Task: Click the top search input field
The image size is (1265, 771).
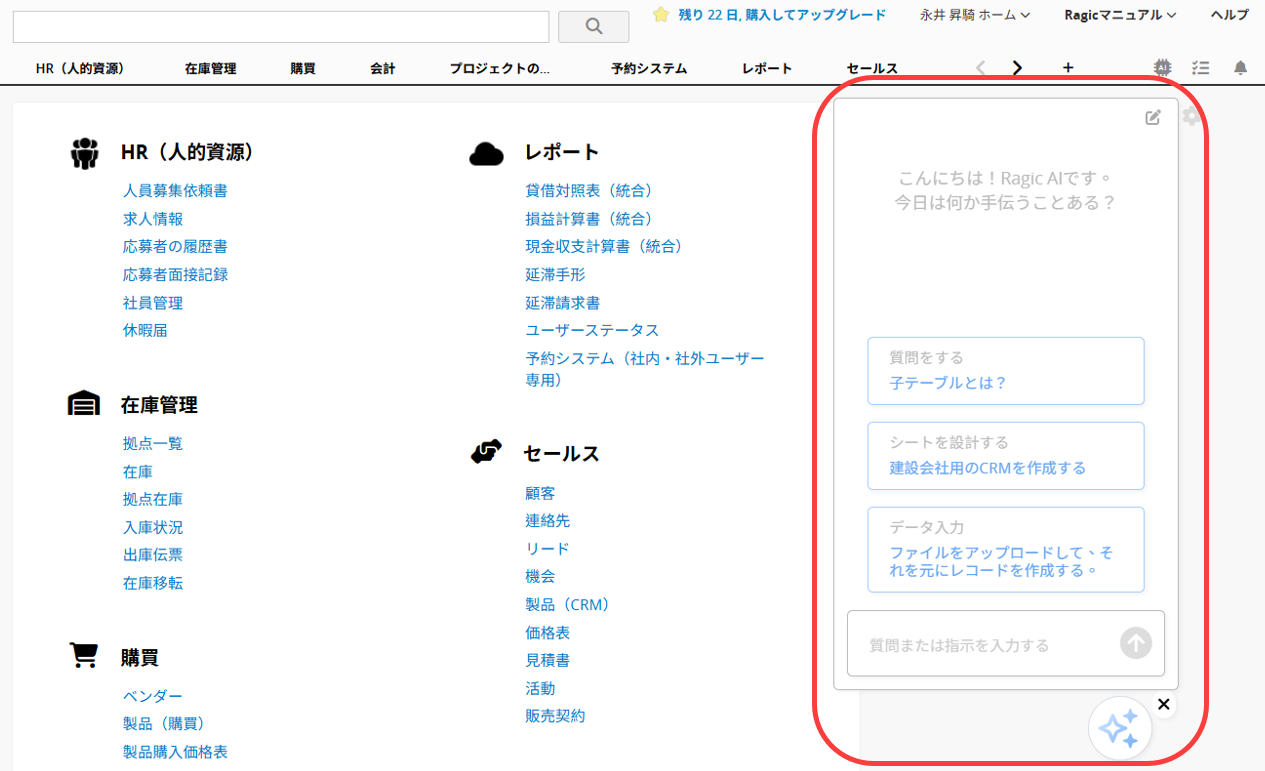Action: point(281,27)
